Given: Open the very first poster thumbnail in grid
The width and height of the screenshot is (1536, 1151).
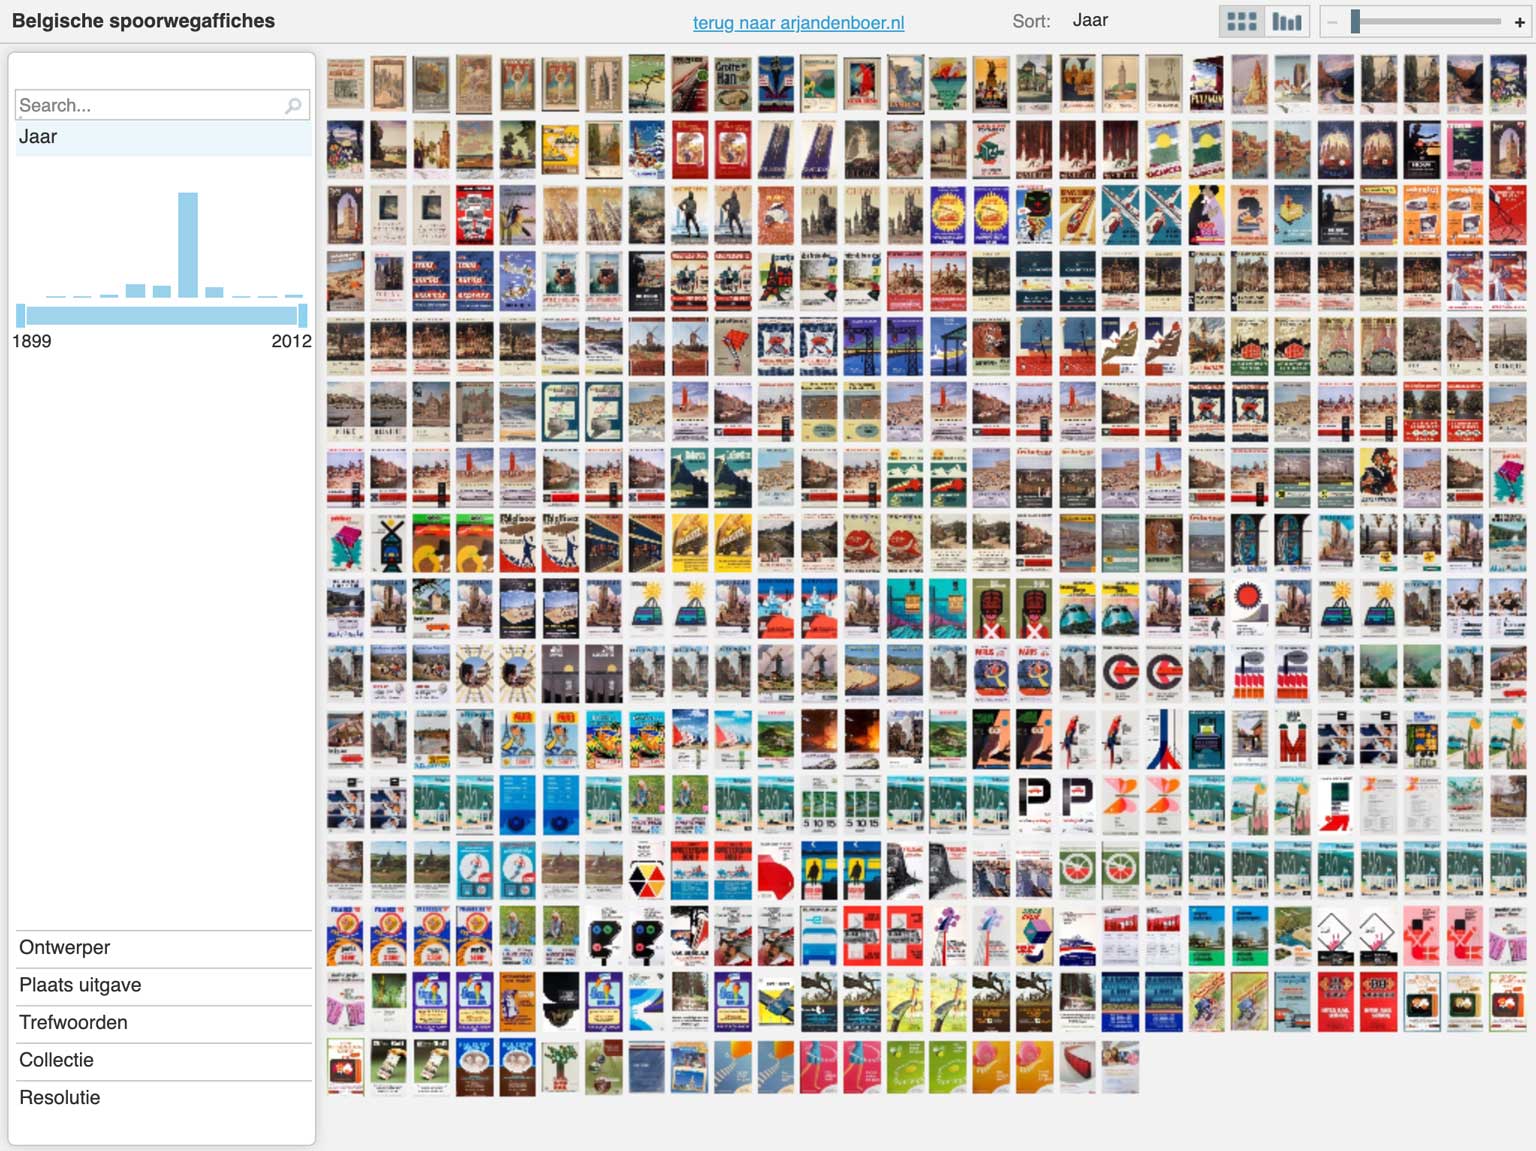Looking at the screenshot, I should point(345,84).
